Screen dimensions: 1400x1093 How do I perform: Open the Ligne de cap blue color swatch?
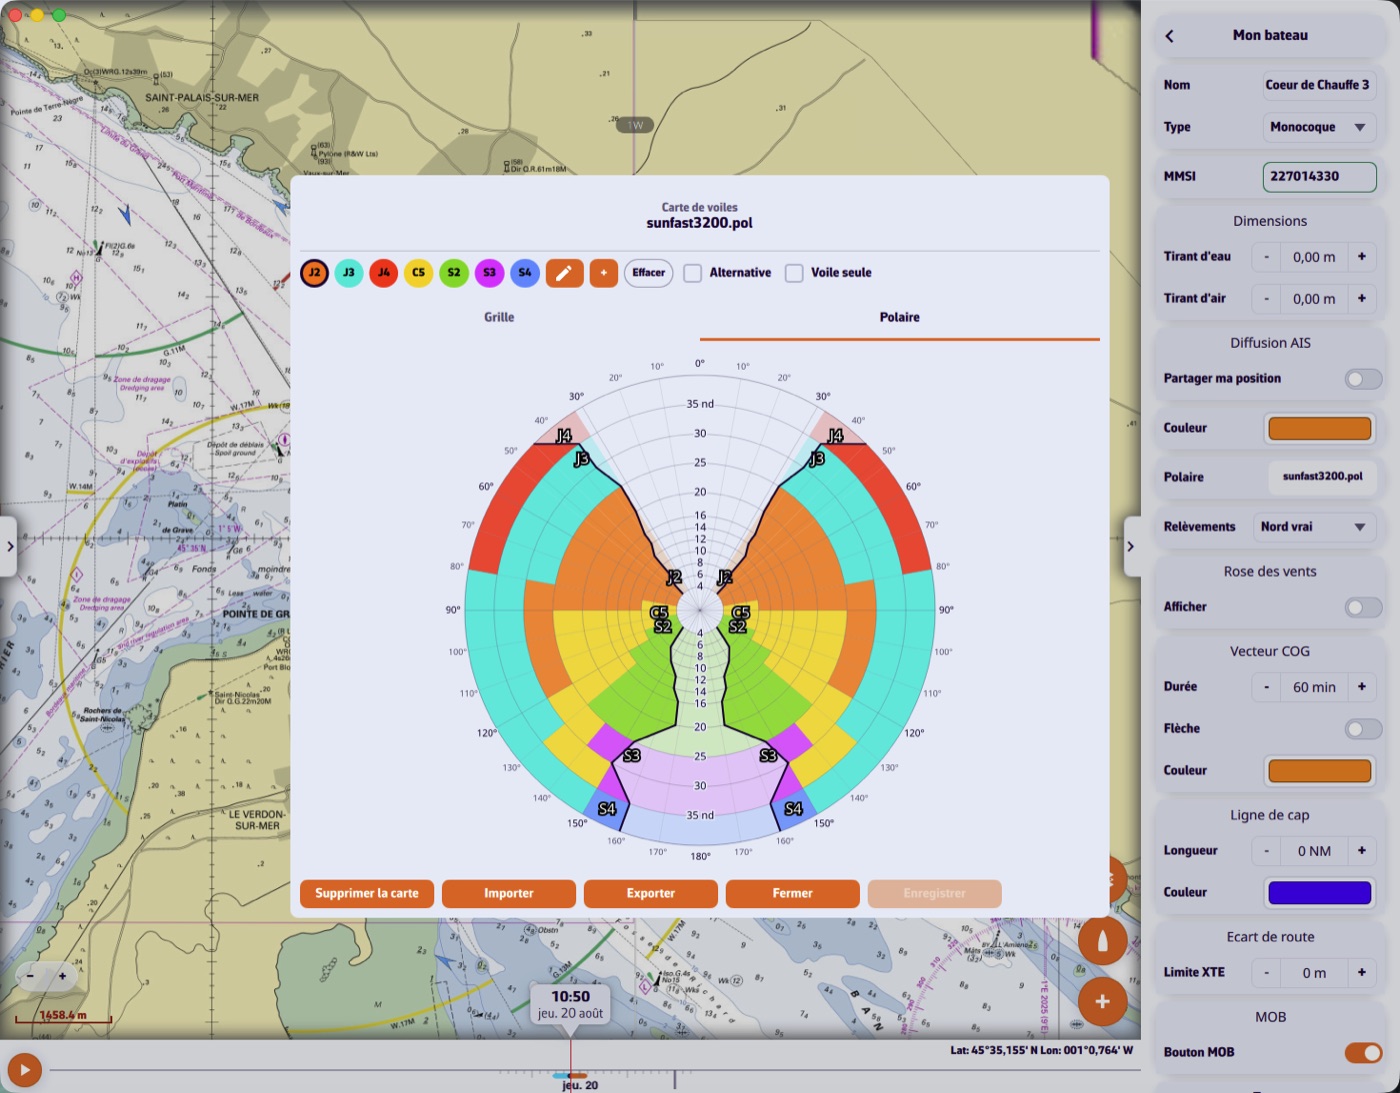click(1320, 893)
